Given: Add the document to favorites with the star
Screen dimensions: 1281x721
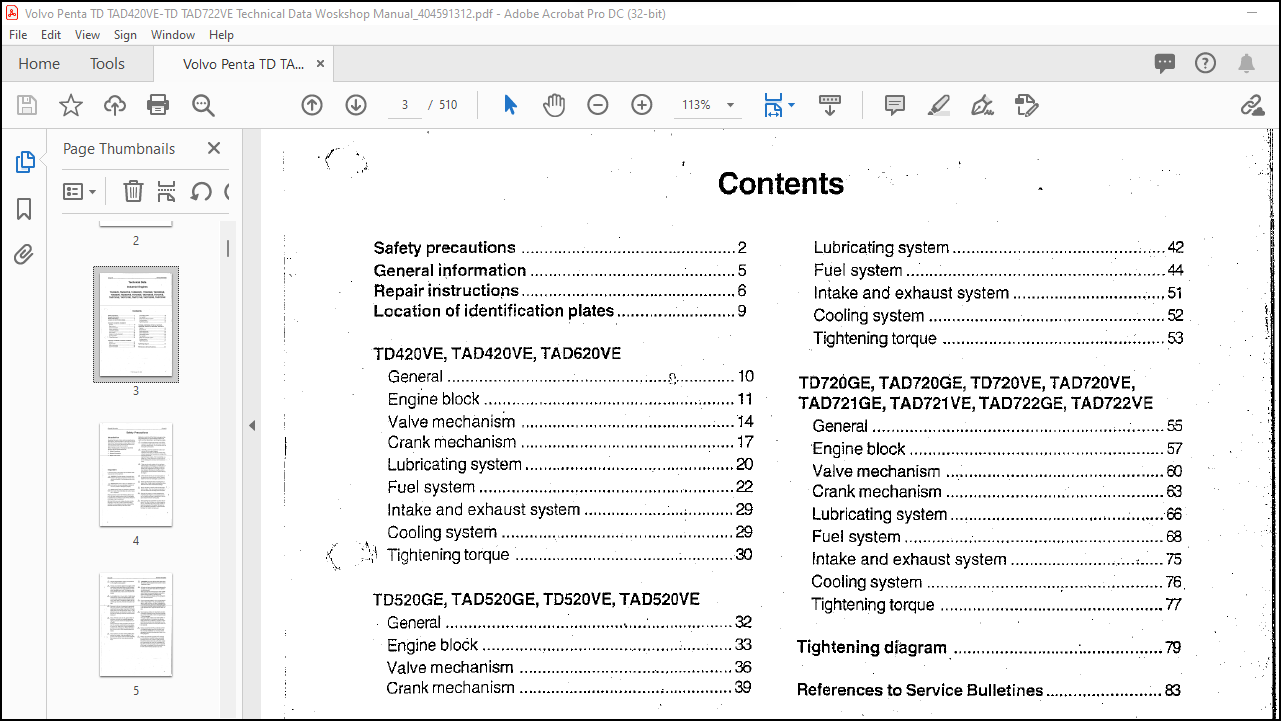Looking at the screenshot, I should (x=71, y=105).
